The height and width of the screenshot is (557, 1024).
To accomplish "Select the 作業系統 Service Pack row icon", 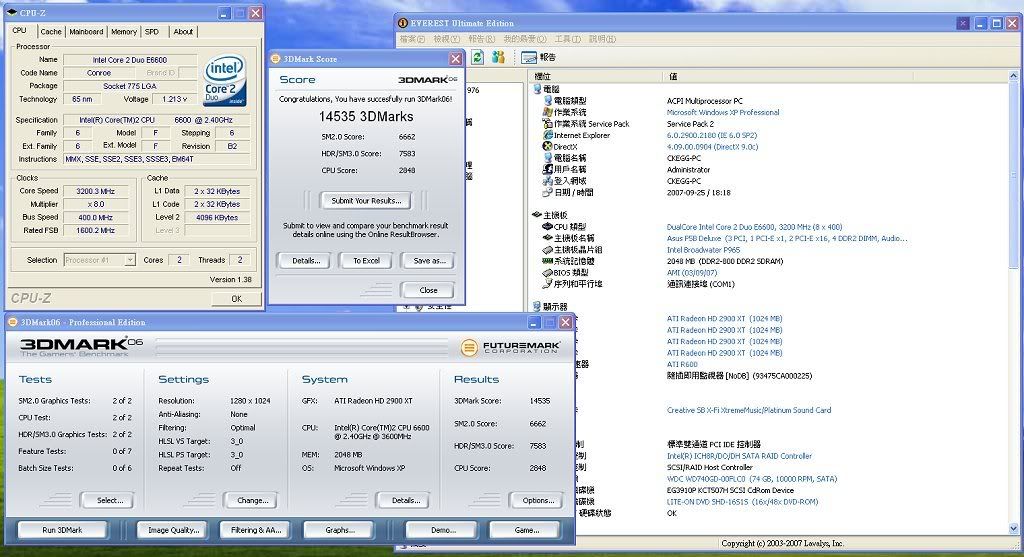I will coord(548,123).
